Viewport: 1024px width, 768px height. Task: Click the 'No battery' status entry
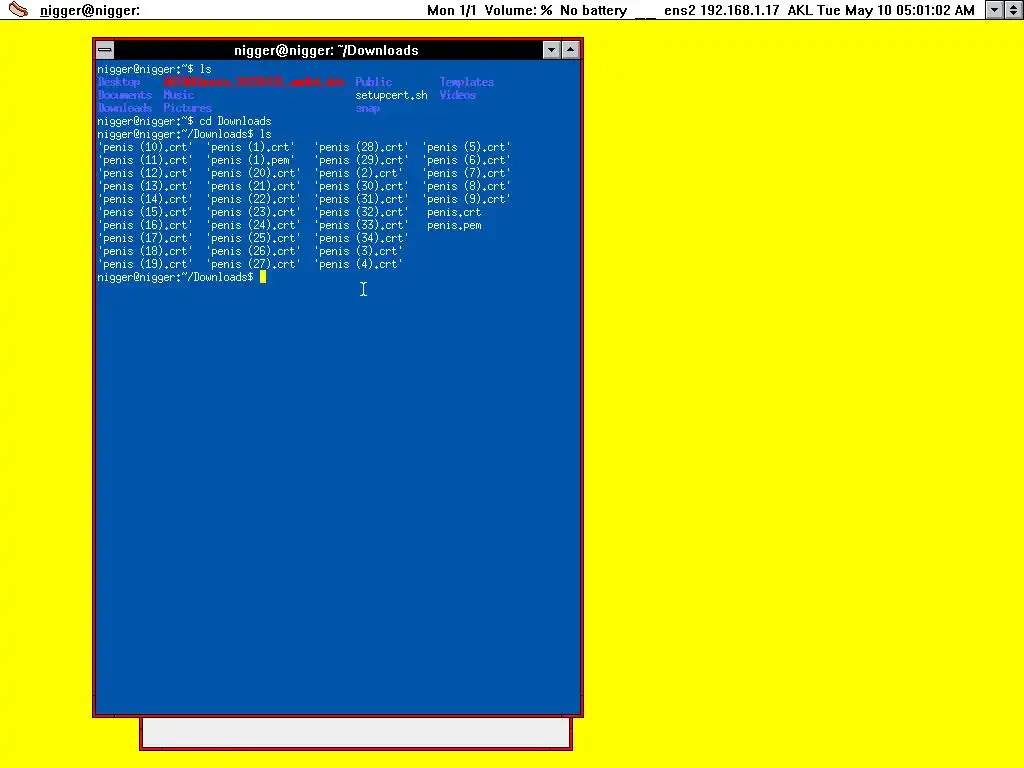coord(593,10)
